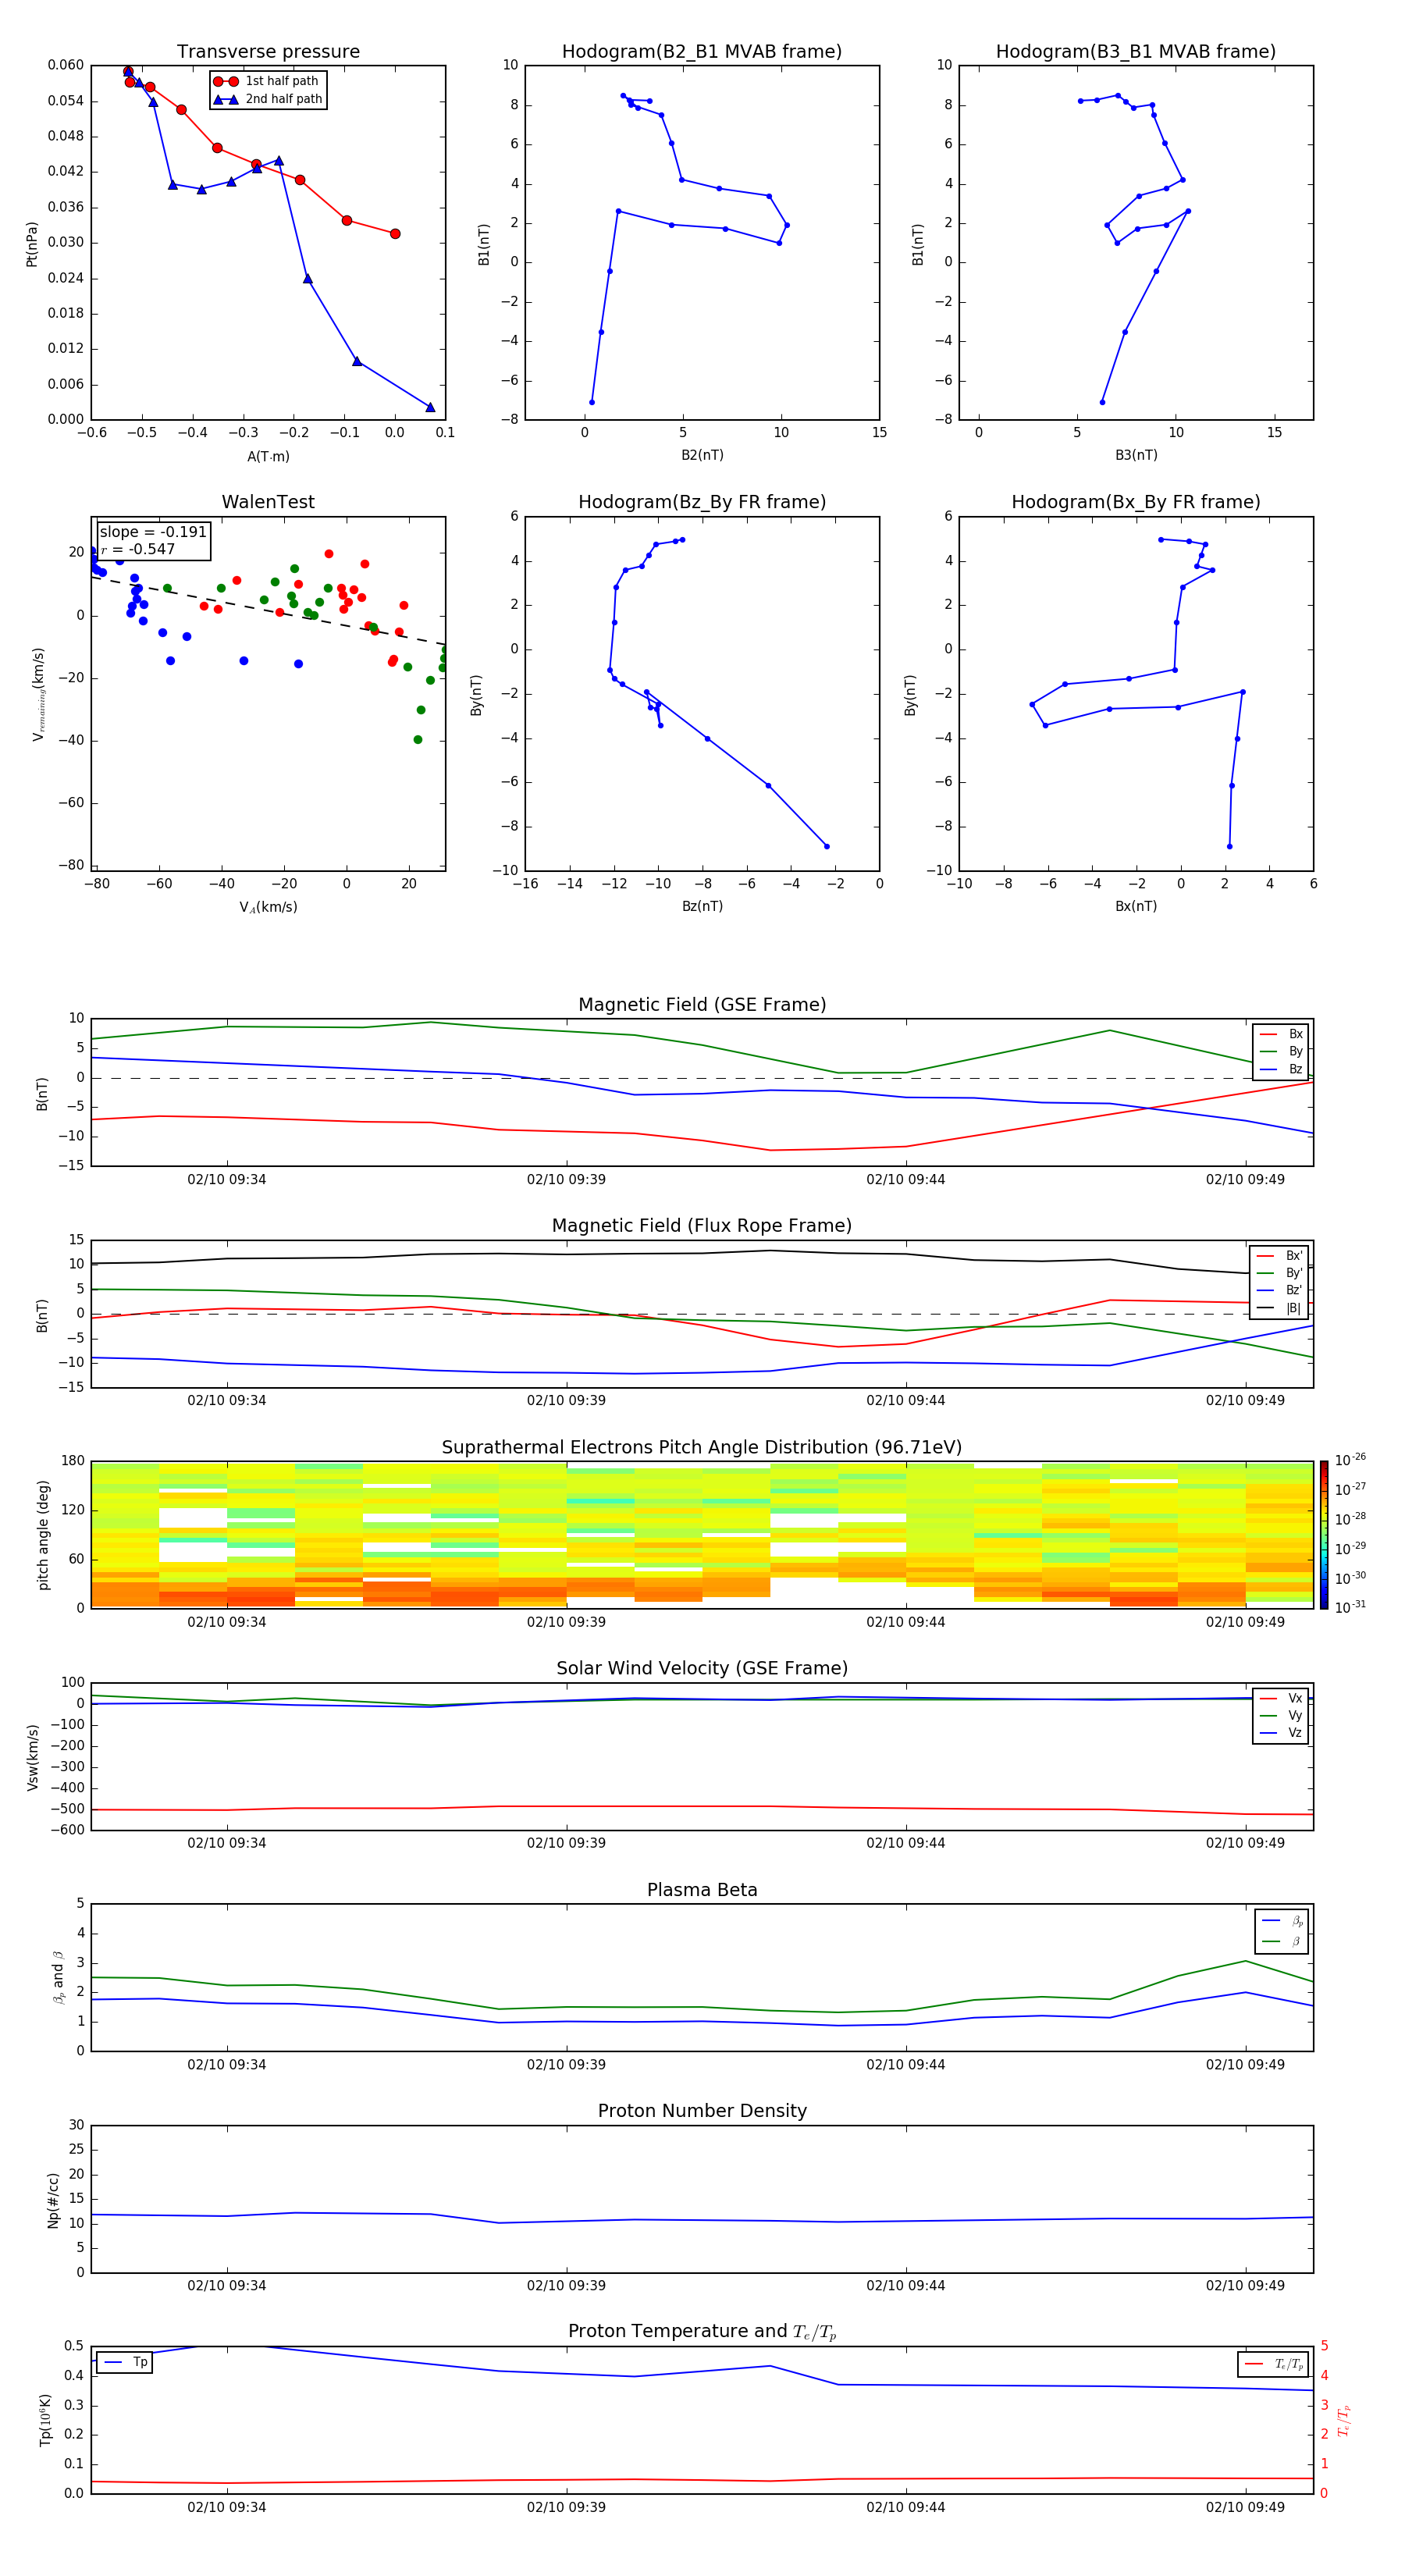Select the 'slope = -0.191' annotation
This screenshot has width=1405, height=2576.
click(x=153, y=532)
